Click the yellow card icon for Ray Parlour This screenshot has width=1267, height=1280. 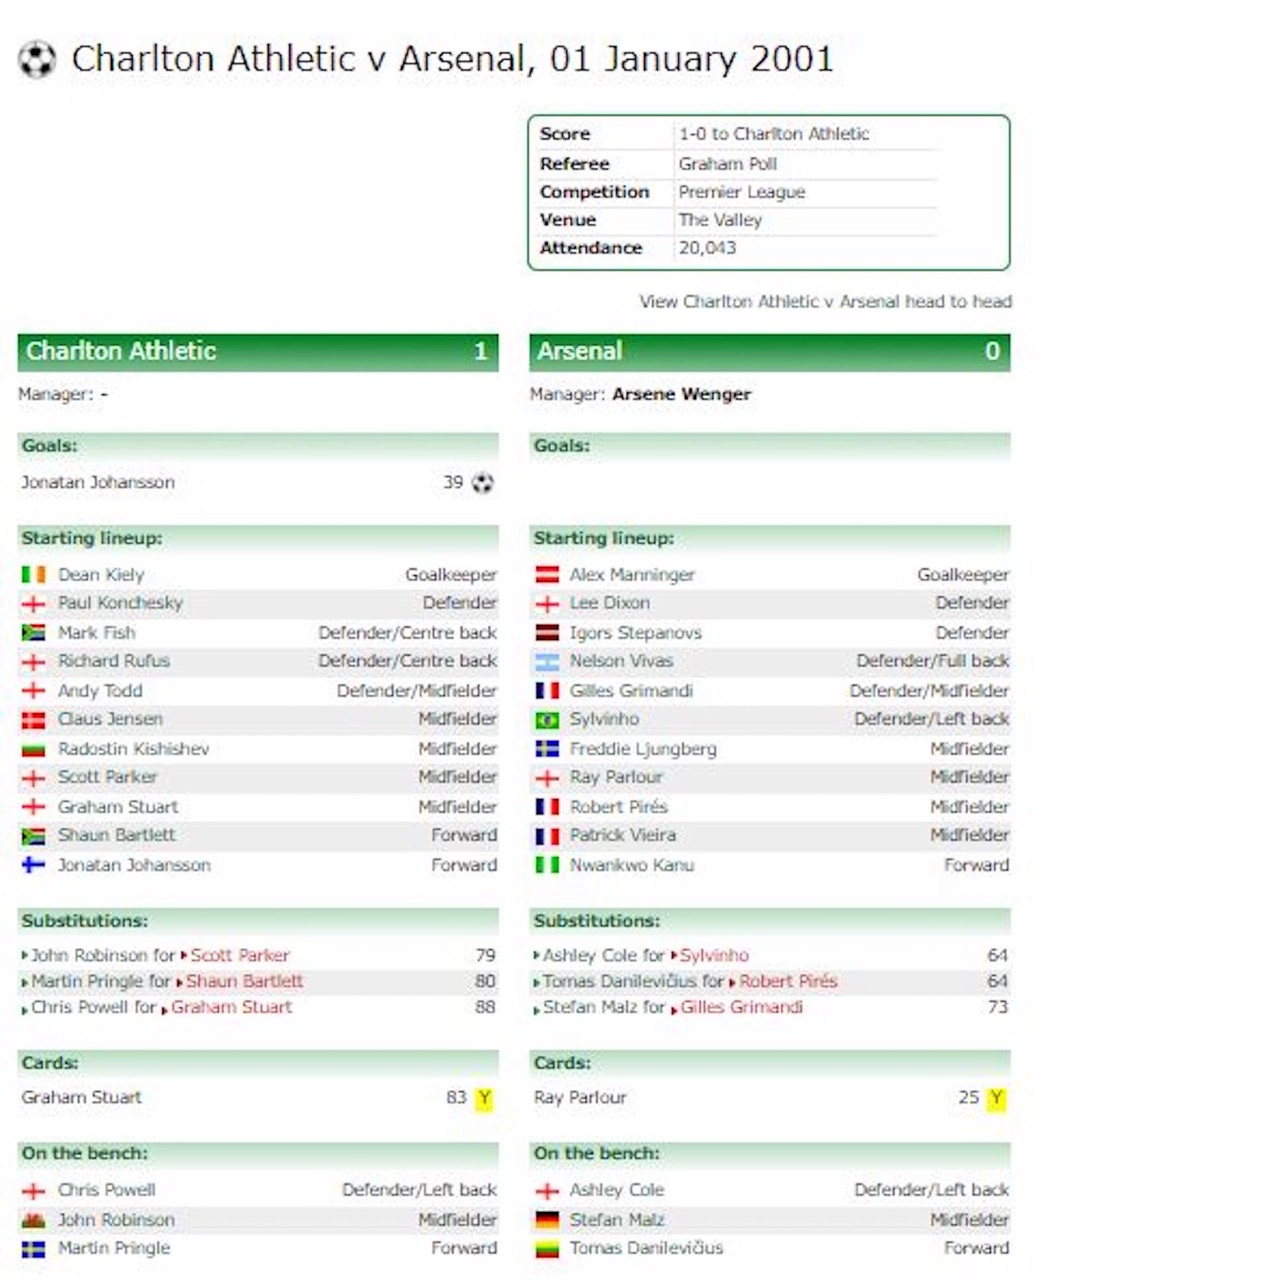(996, 1098)
